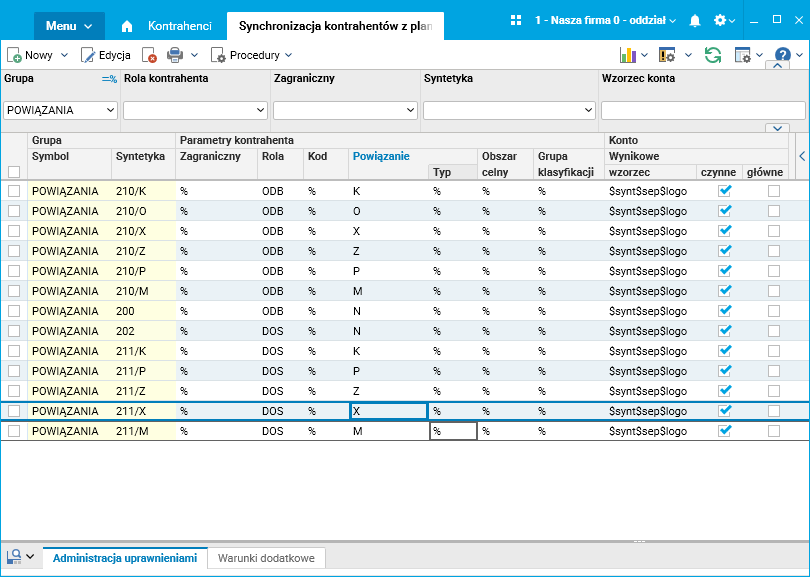Click the green refresh icon
Image resolution: width=810 pixels, height=577 pixels.
tap(713, 56)
